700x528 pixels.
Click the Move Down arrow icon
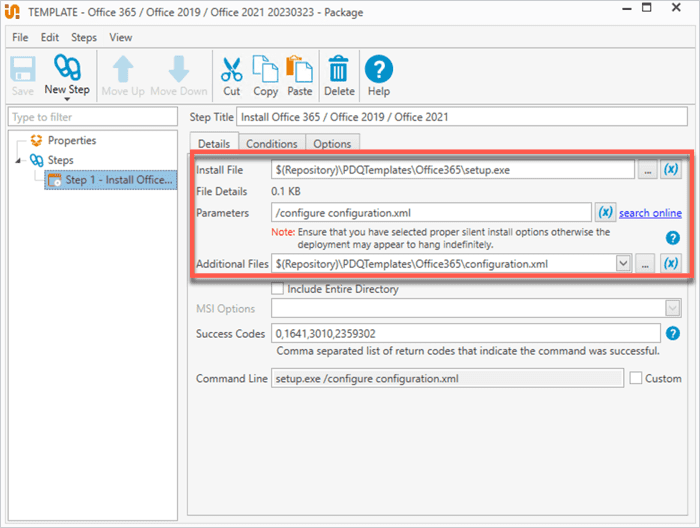(179, 69)
